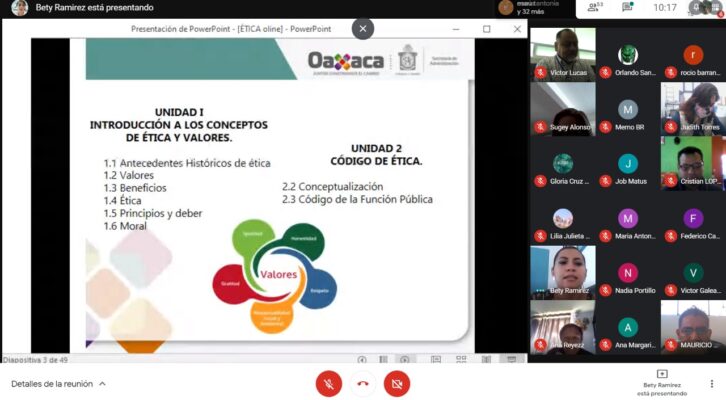726x400 pixels.
Task: Dismiss the overlay with round X button
Action: tap(363, 29)
